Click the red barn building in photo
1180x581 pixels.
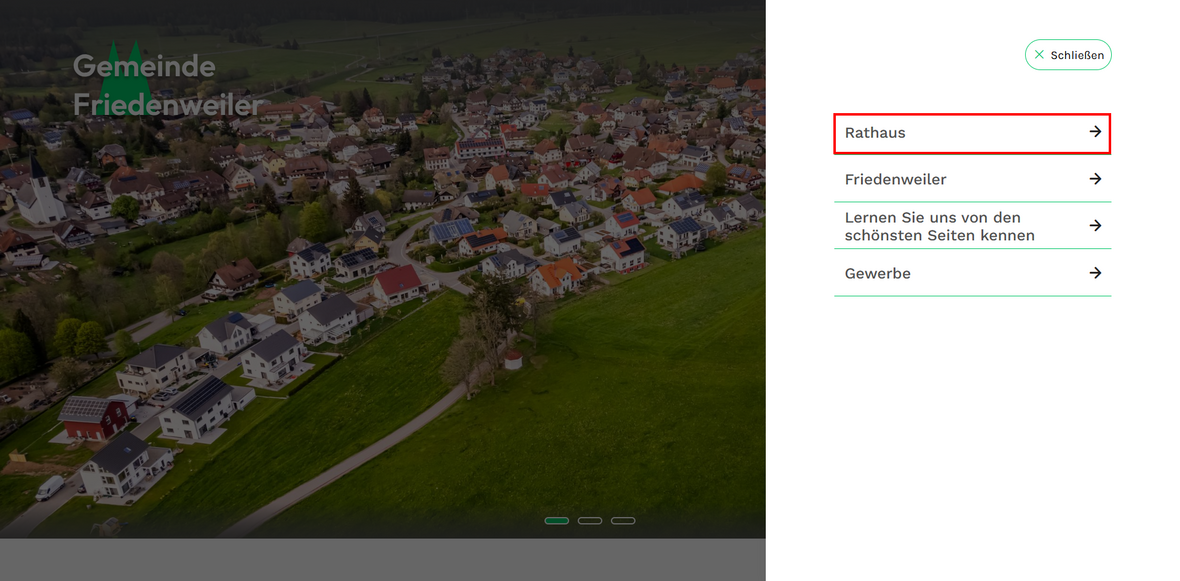(94, 418)
